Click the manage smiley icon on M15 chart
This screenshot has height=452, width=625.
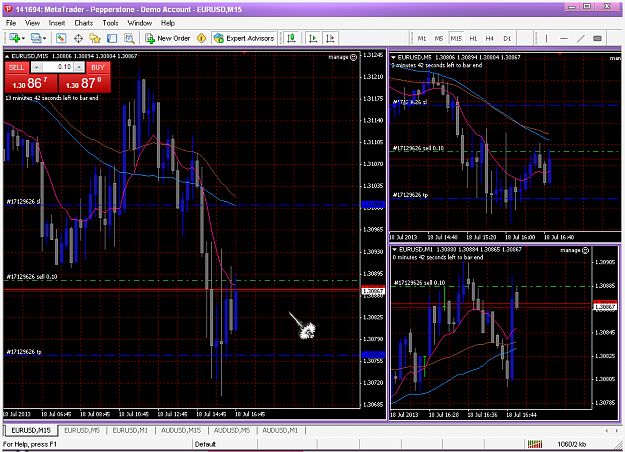[x=354, y=57]
